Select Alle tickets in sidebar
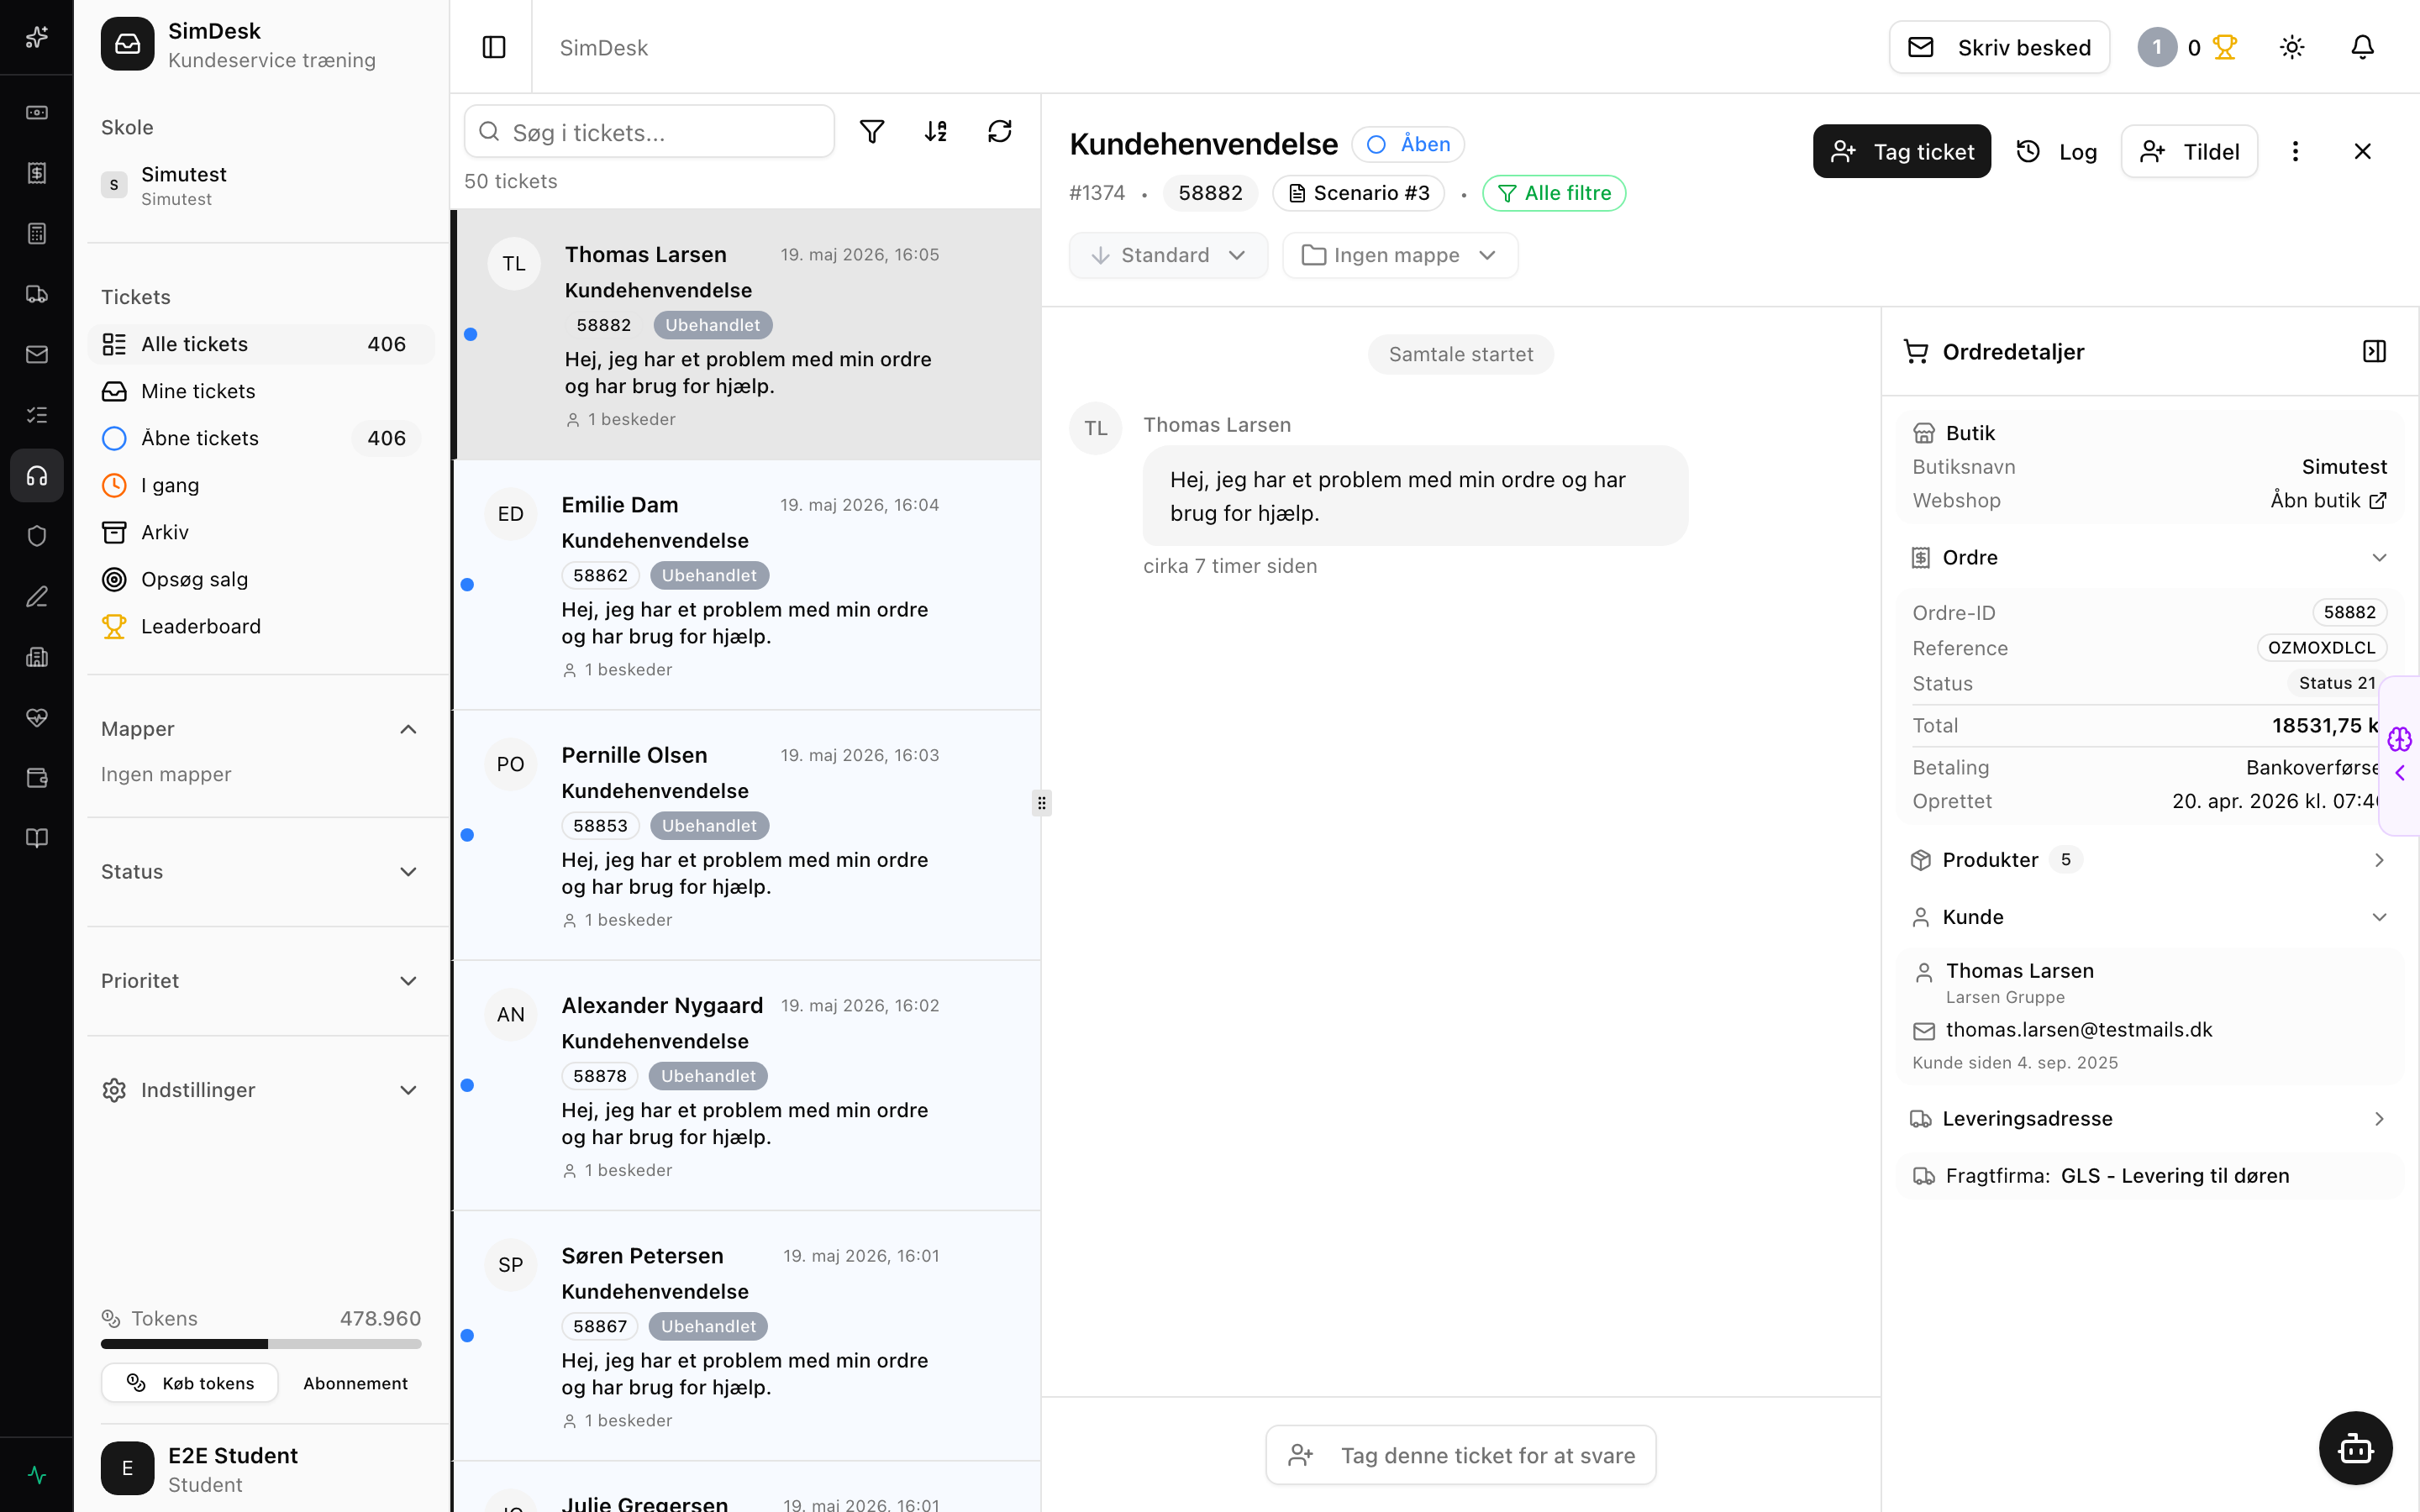Viewport: 2420px width, 1512px height. point(261,344)
